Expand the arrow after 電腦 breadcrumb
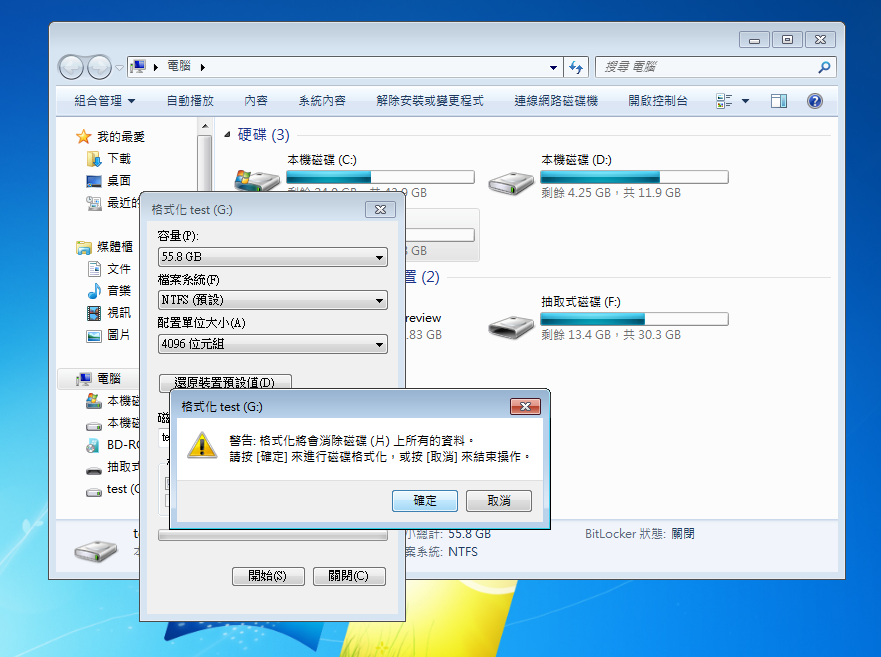881x657 pixels. (x=203, y=67)
